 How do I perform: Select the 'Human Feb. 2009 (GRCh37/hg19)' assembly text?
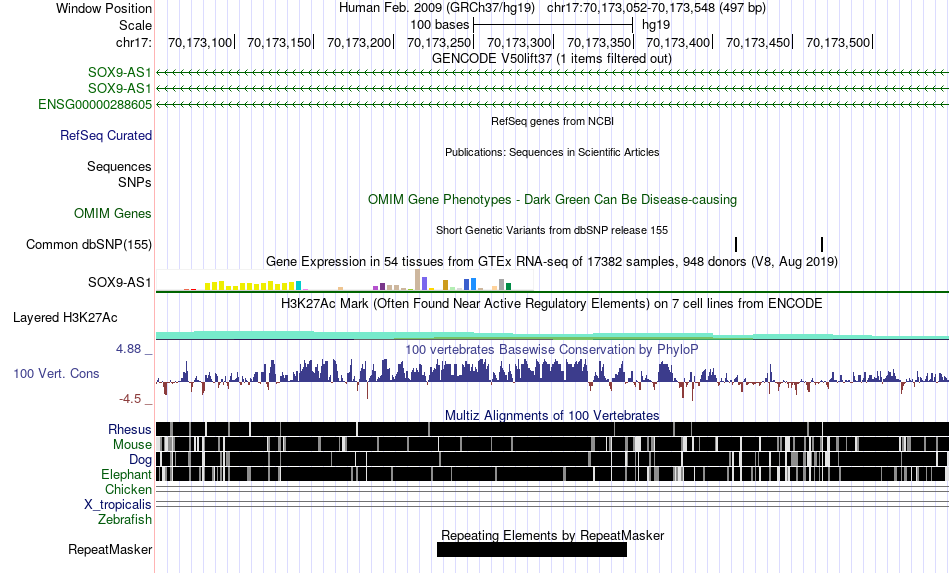point(437,8)
